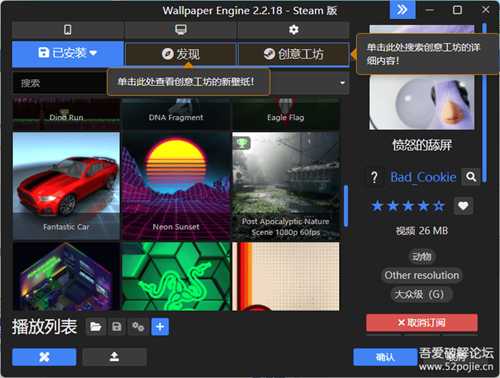Switch to the 发现 discover tab
The height and width of the screenshot is (378, 500).
(x=181, y=54)
